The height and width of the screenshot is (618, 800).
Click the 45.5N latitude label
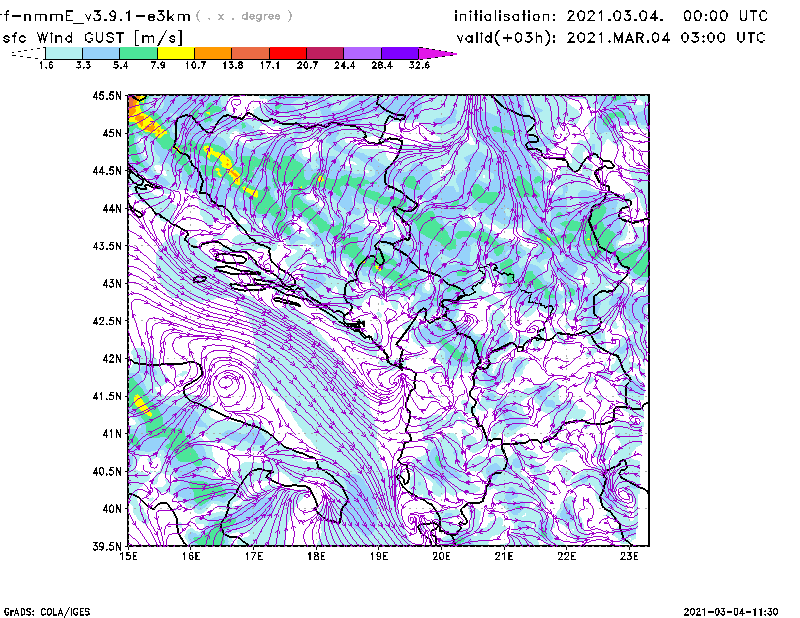tap(107, 95)
